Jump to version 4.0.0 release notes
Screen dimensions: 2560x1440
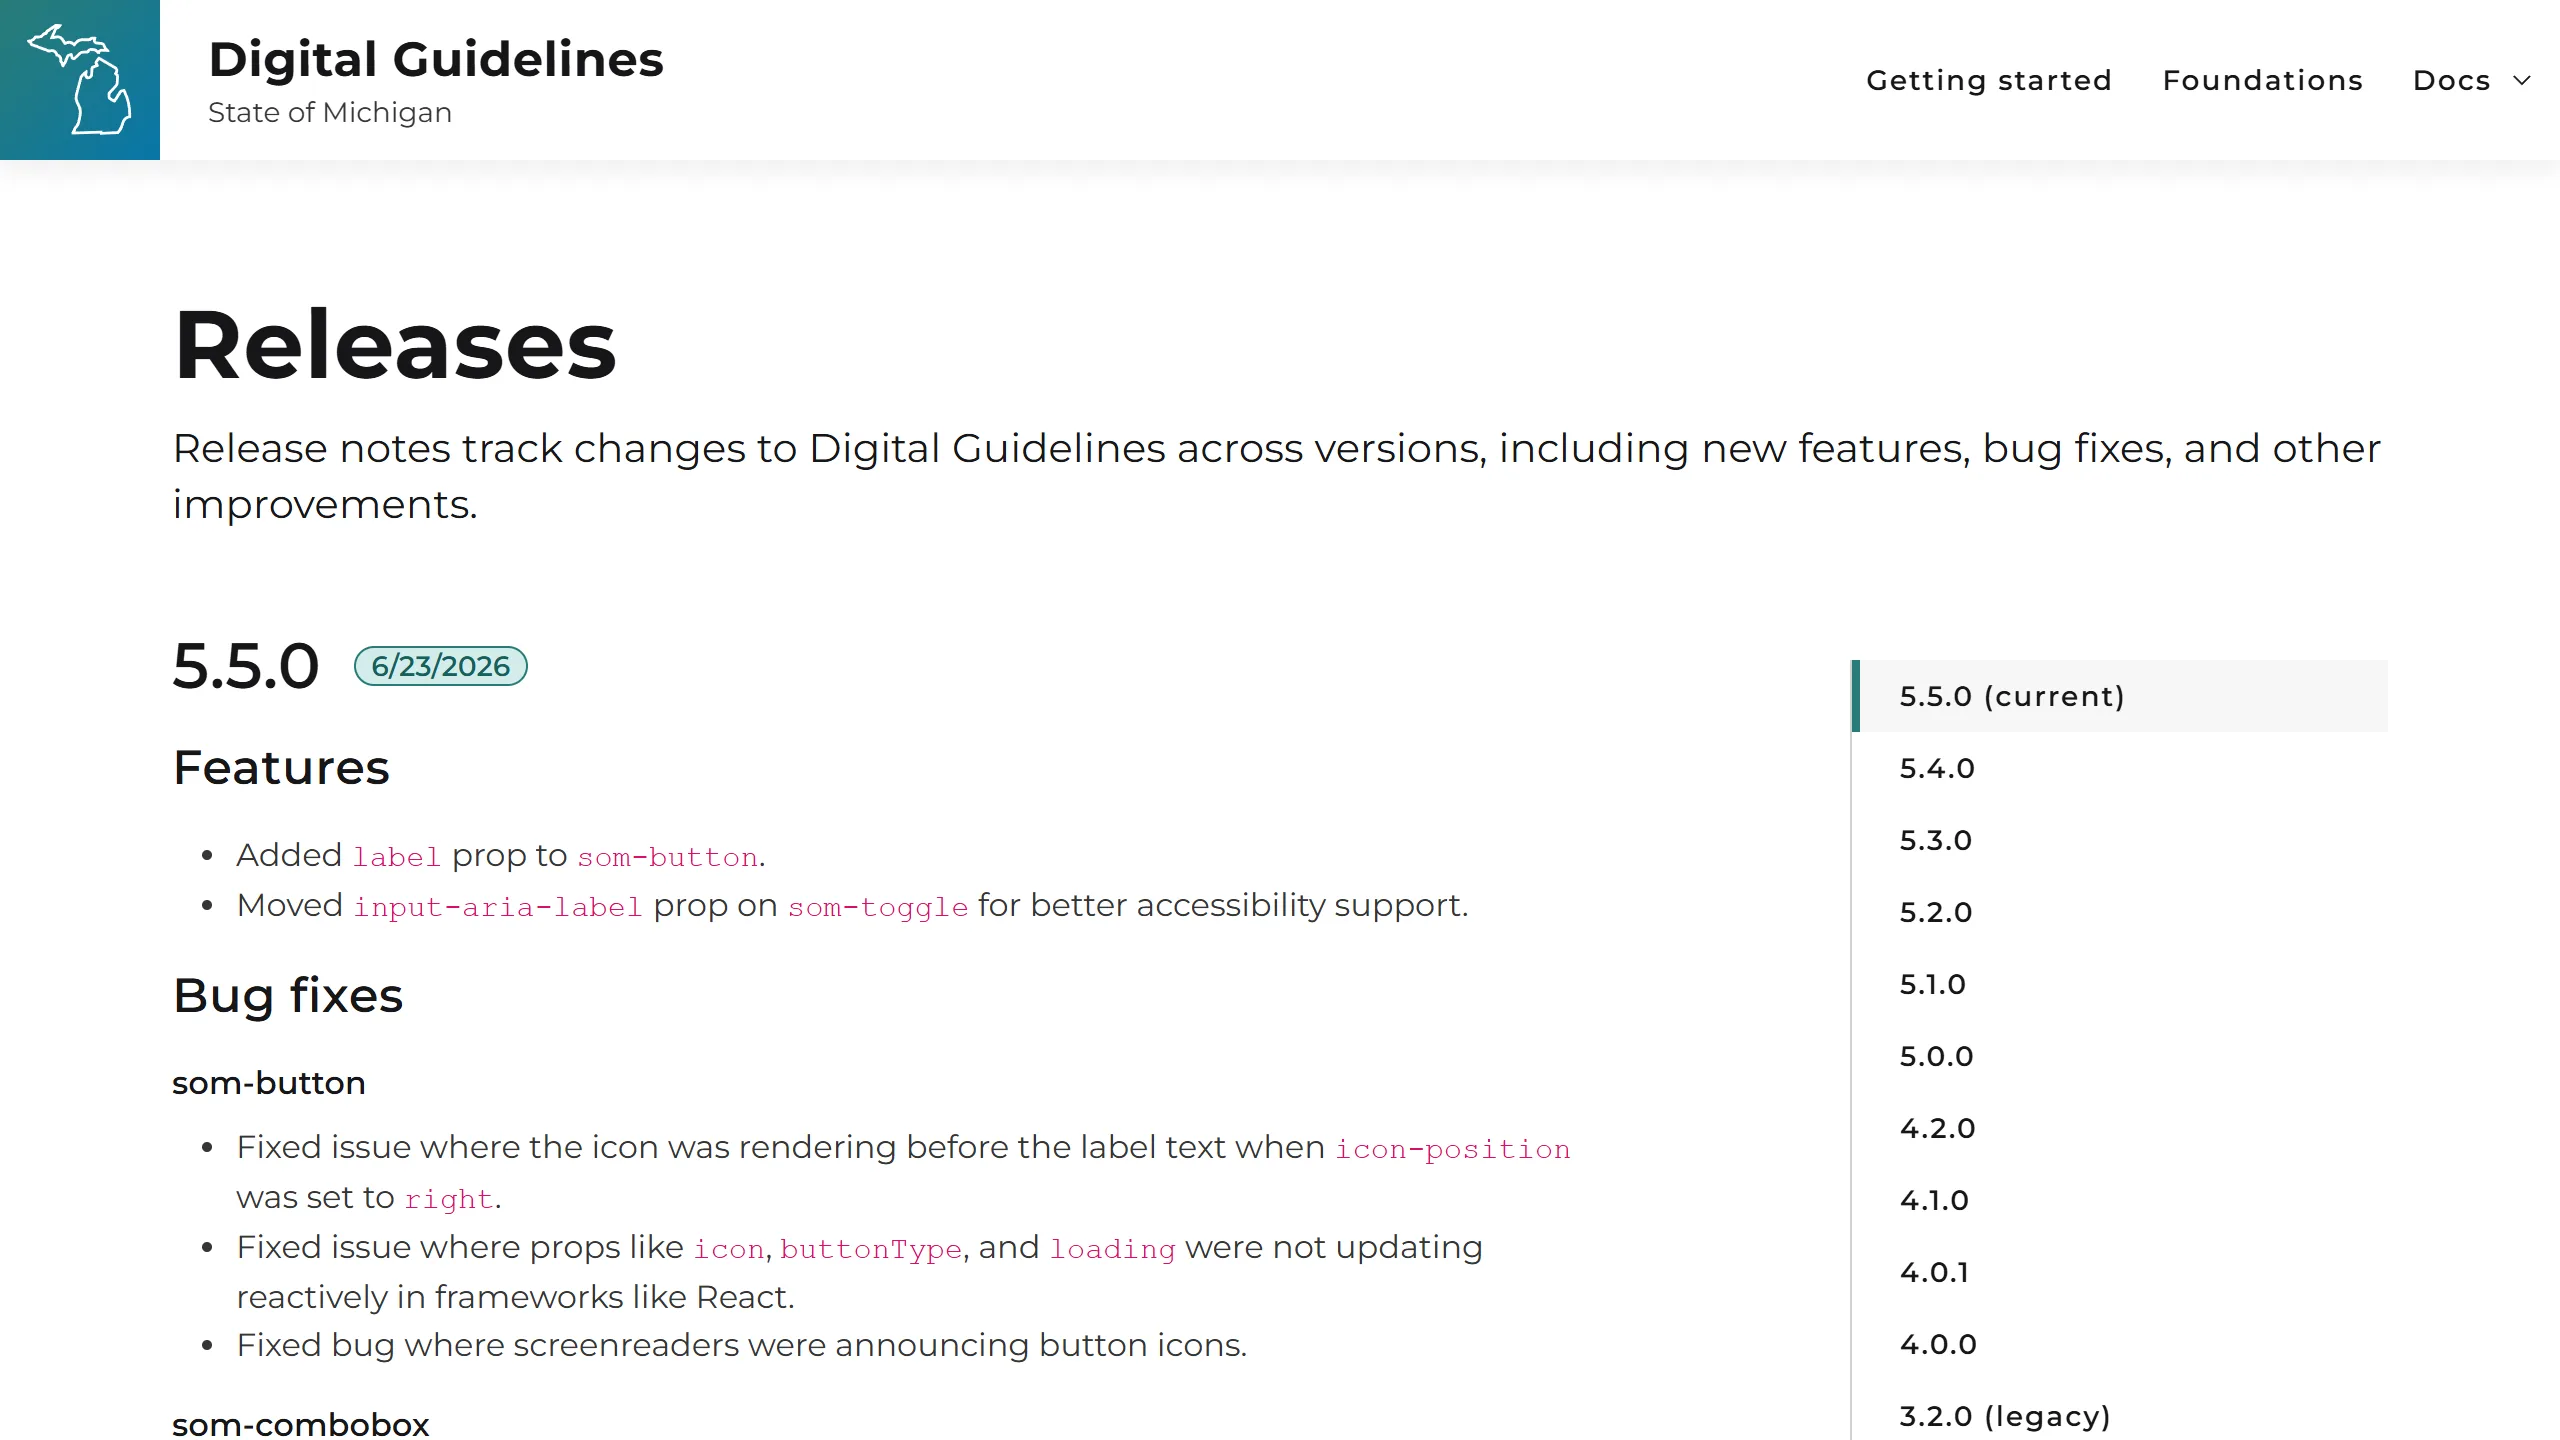click(x=2120, y=1344)
